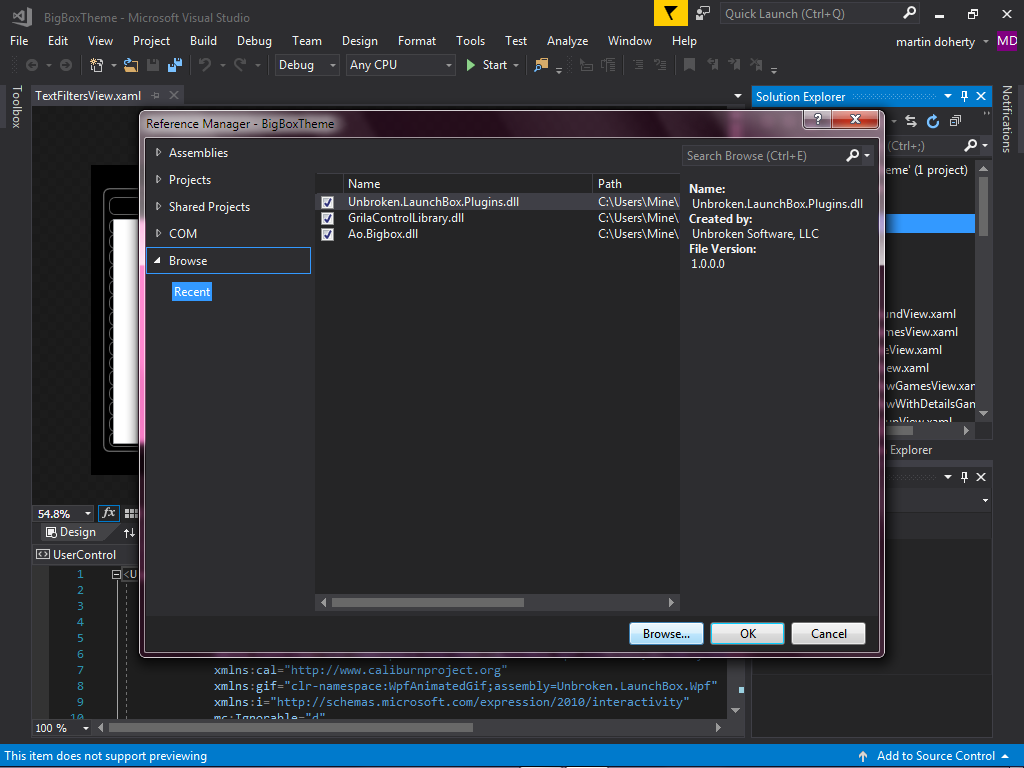Click the Undo toolbar icon
Image resolution: width=1024 pixels, height=768 pixels.
[205, 65]
